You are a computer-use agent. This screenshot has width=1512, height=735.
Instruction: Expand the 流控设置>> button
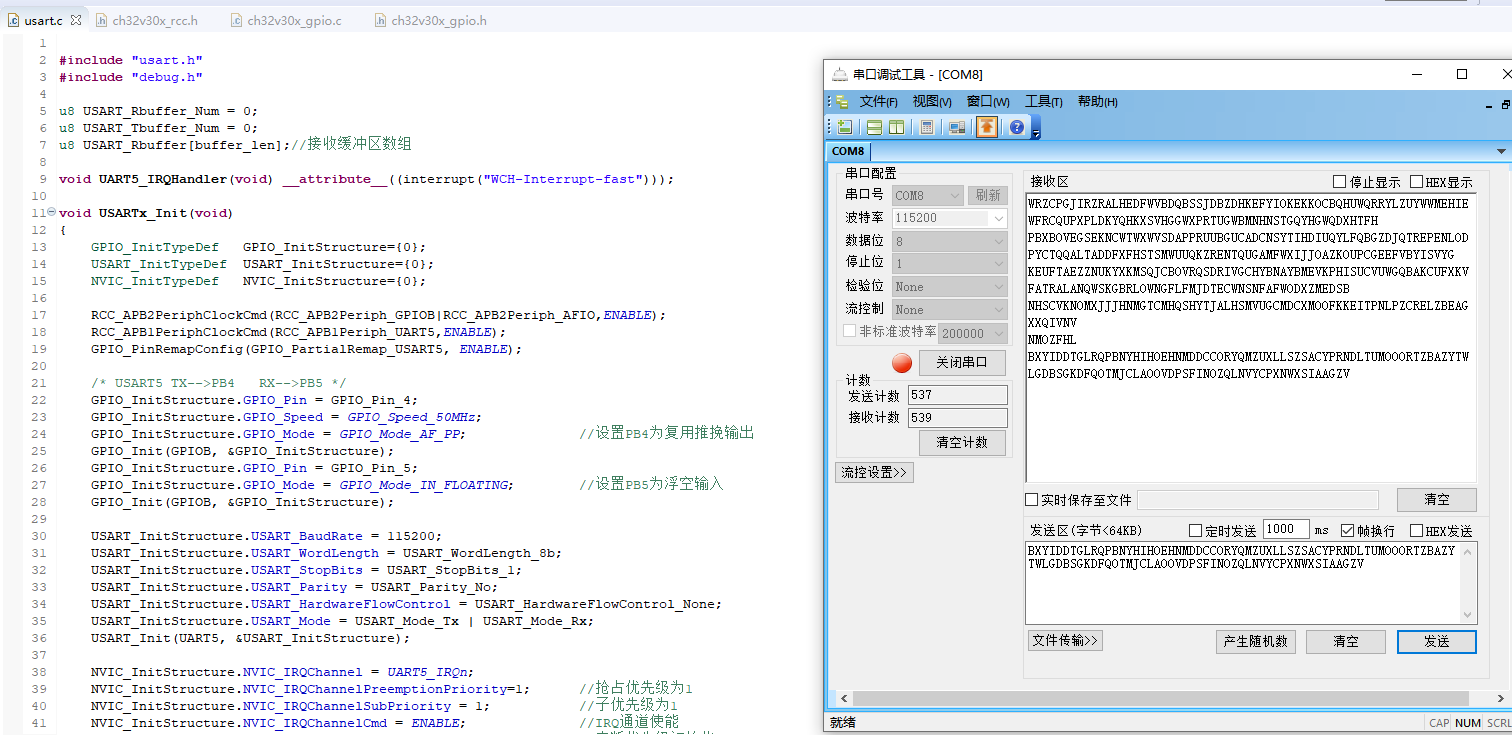[875, 472]
